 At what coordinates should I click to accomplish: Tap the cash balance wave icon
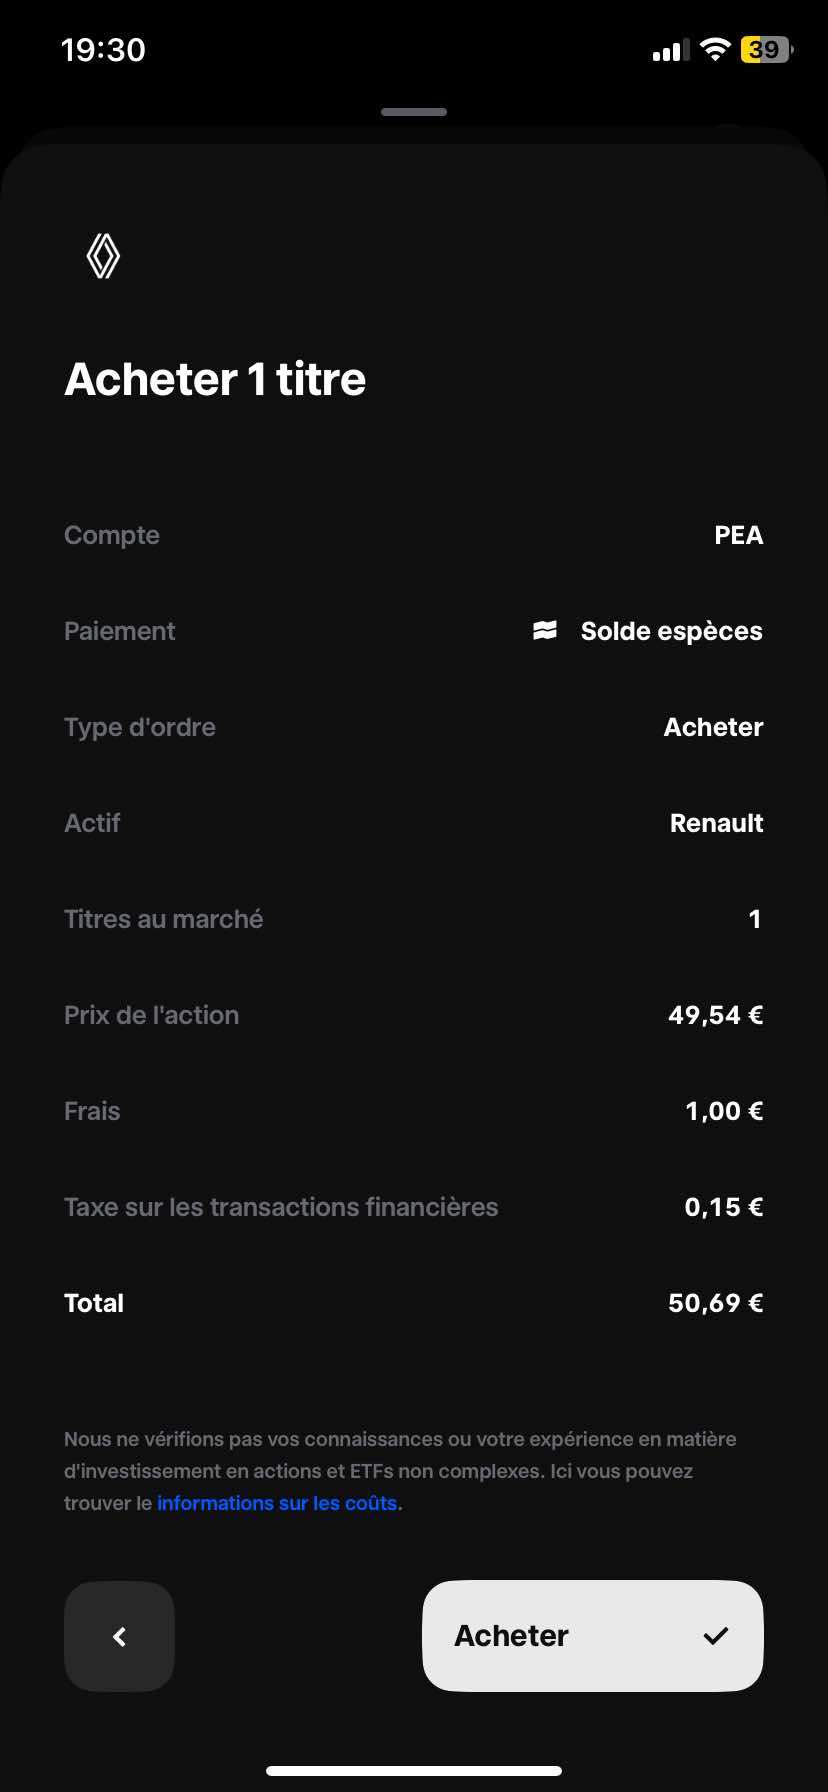click(x=545, y=631)
